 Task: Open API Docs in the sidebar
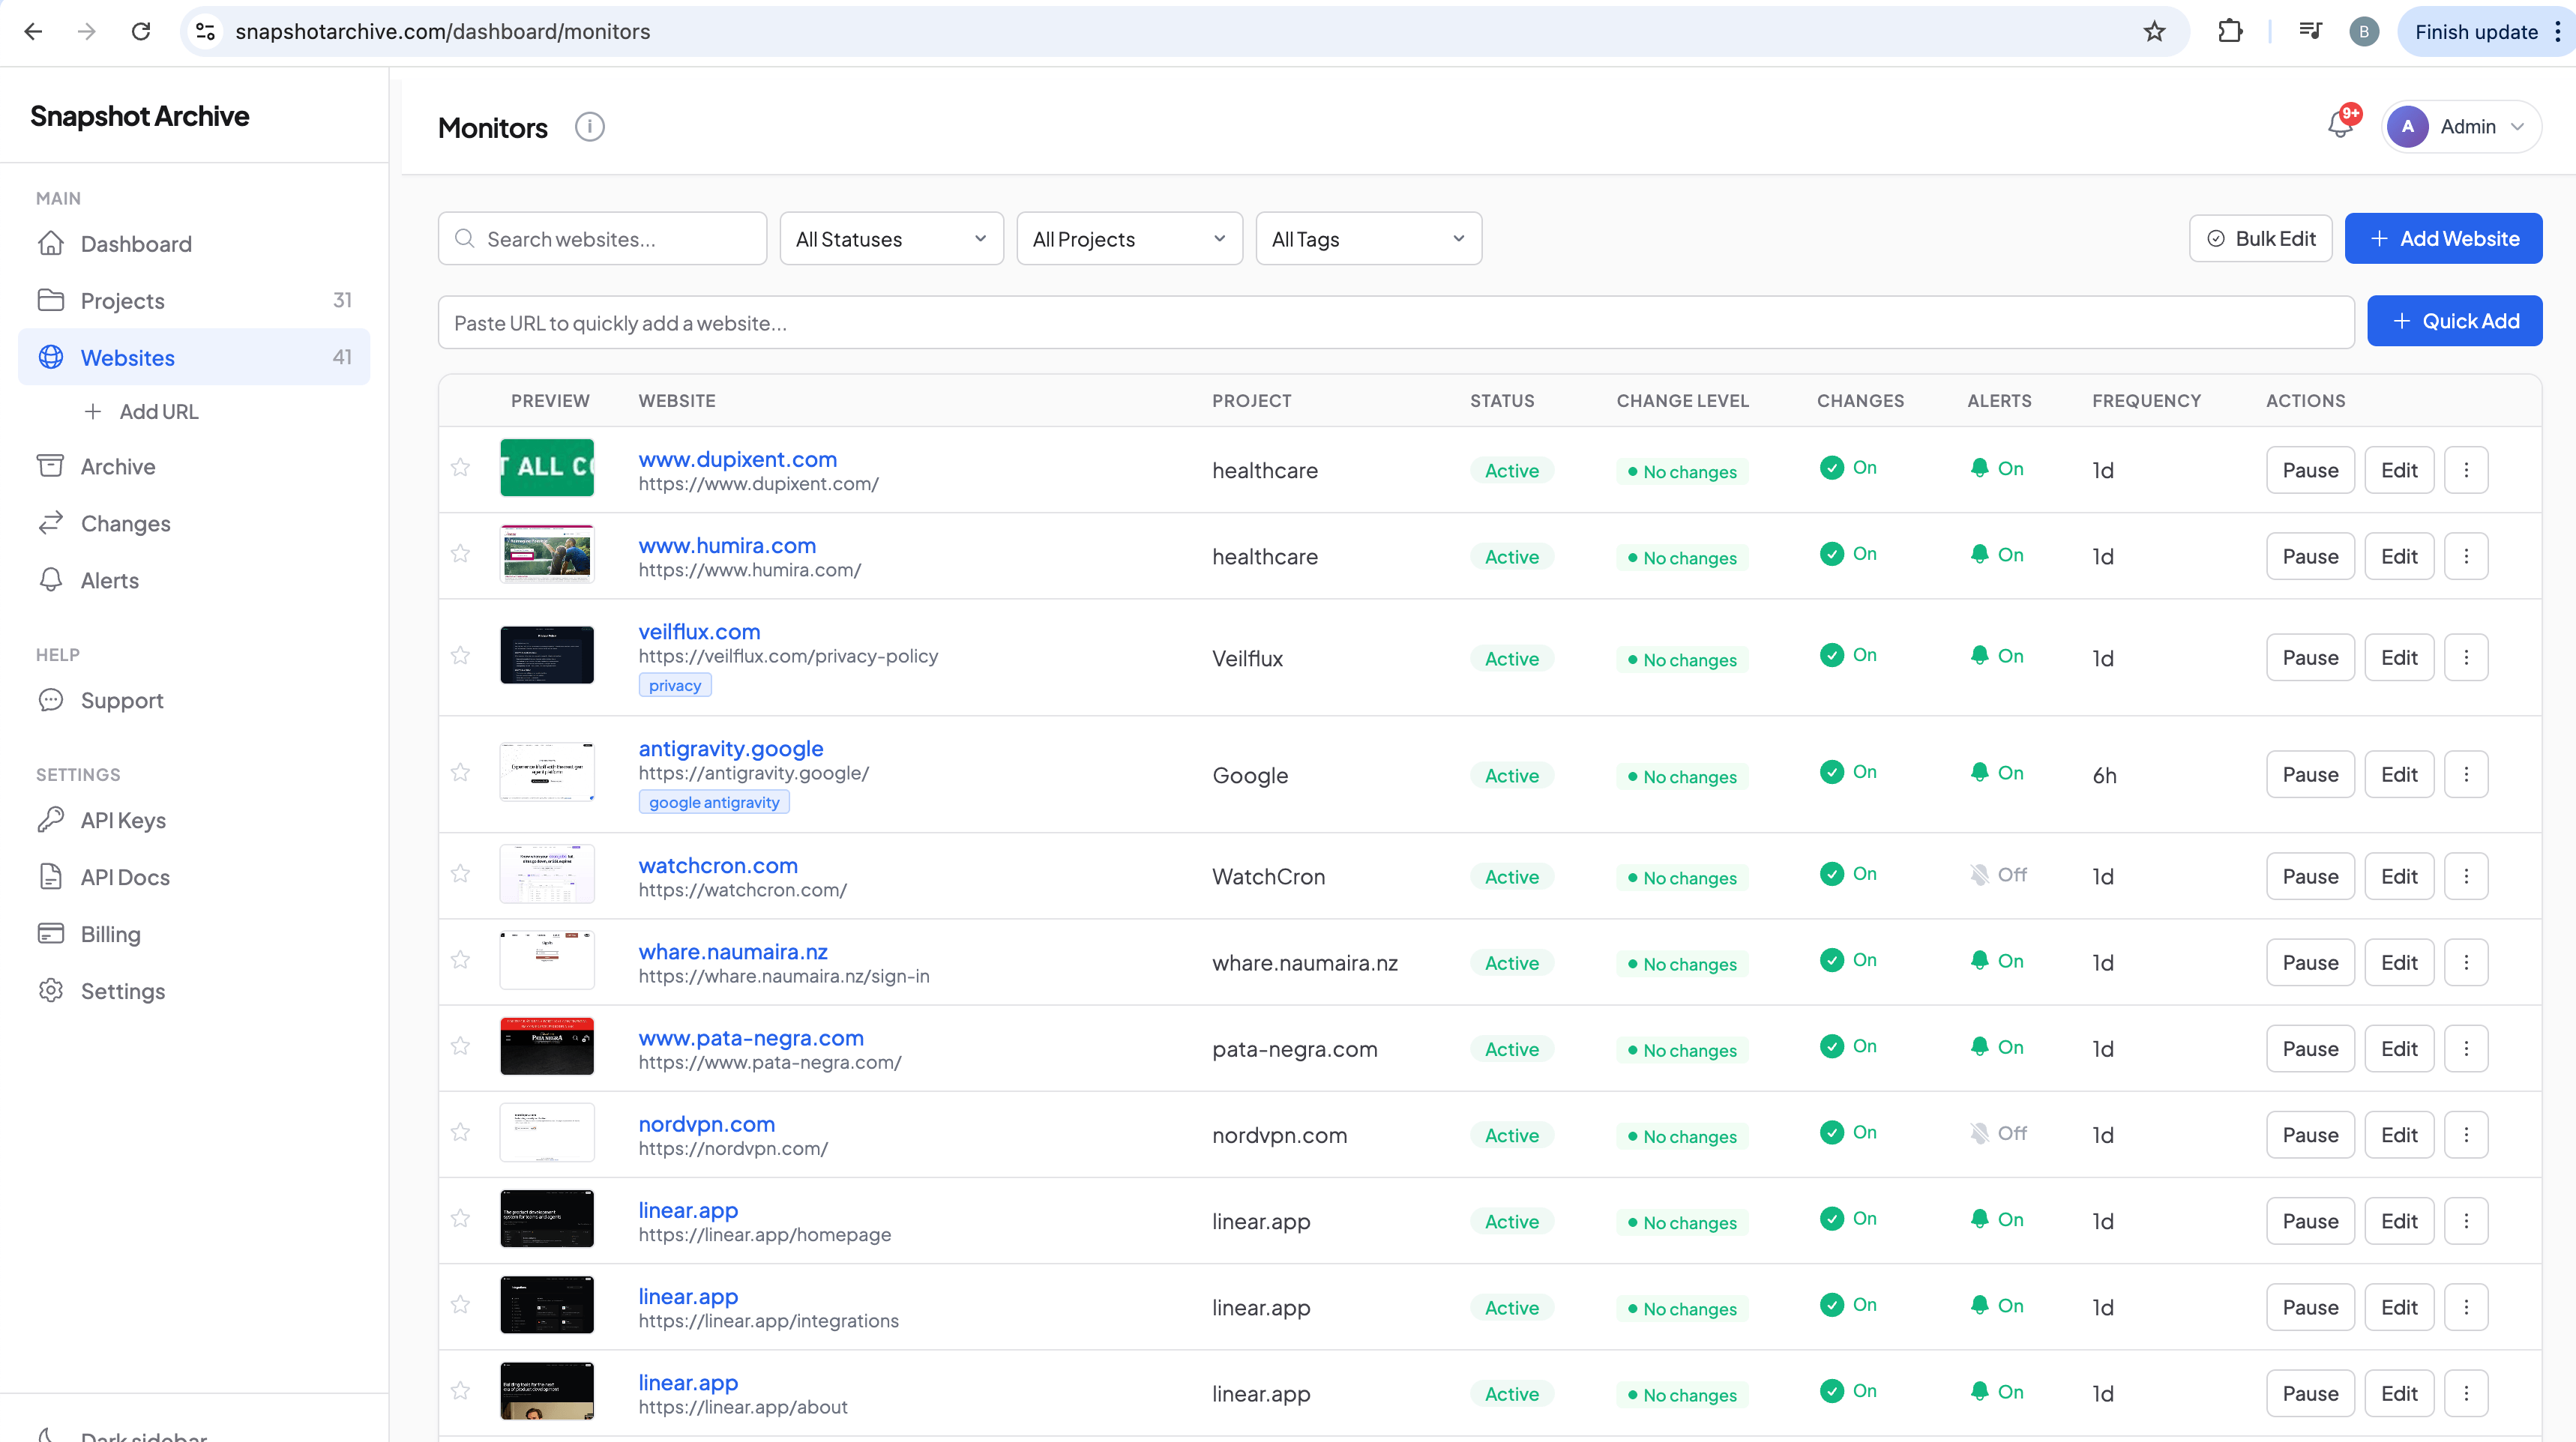click(x=194, y=877)
